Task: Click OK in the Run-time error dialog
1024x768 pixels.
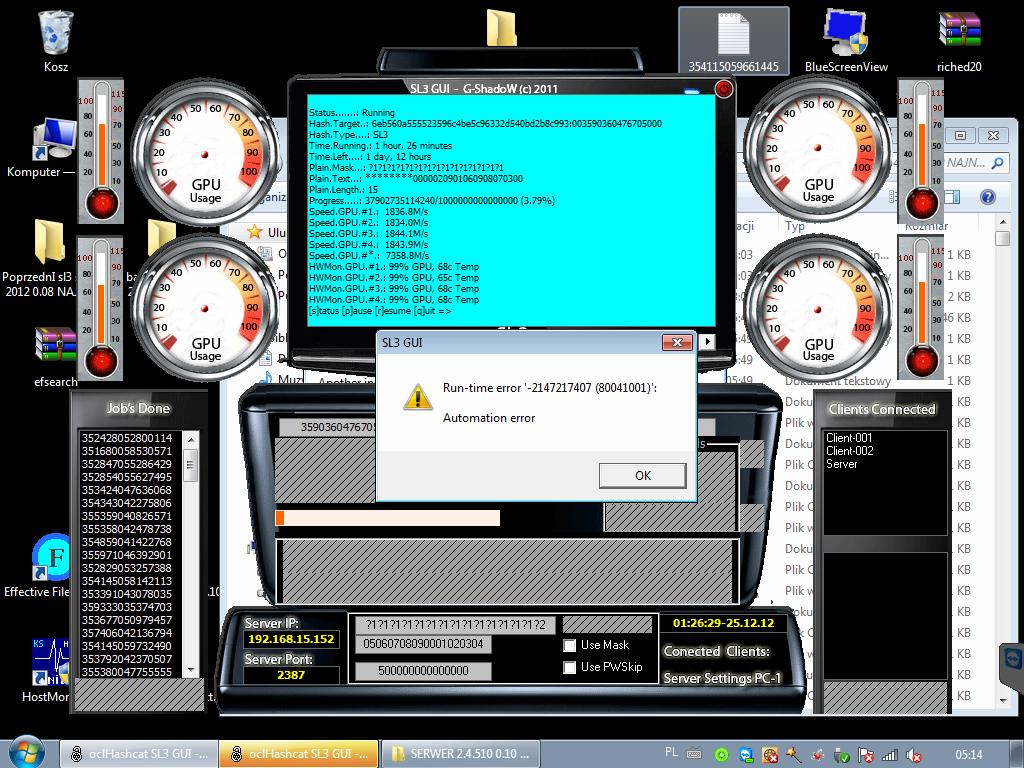Action: click(643, 475)
